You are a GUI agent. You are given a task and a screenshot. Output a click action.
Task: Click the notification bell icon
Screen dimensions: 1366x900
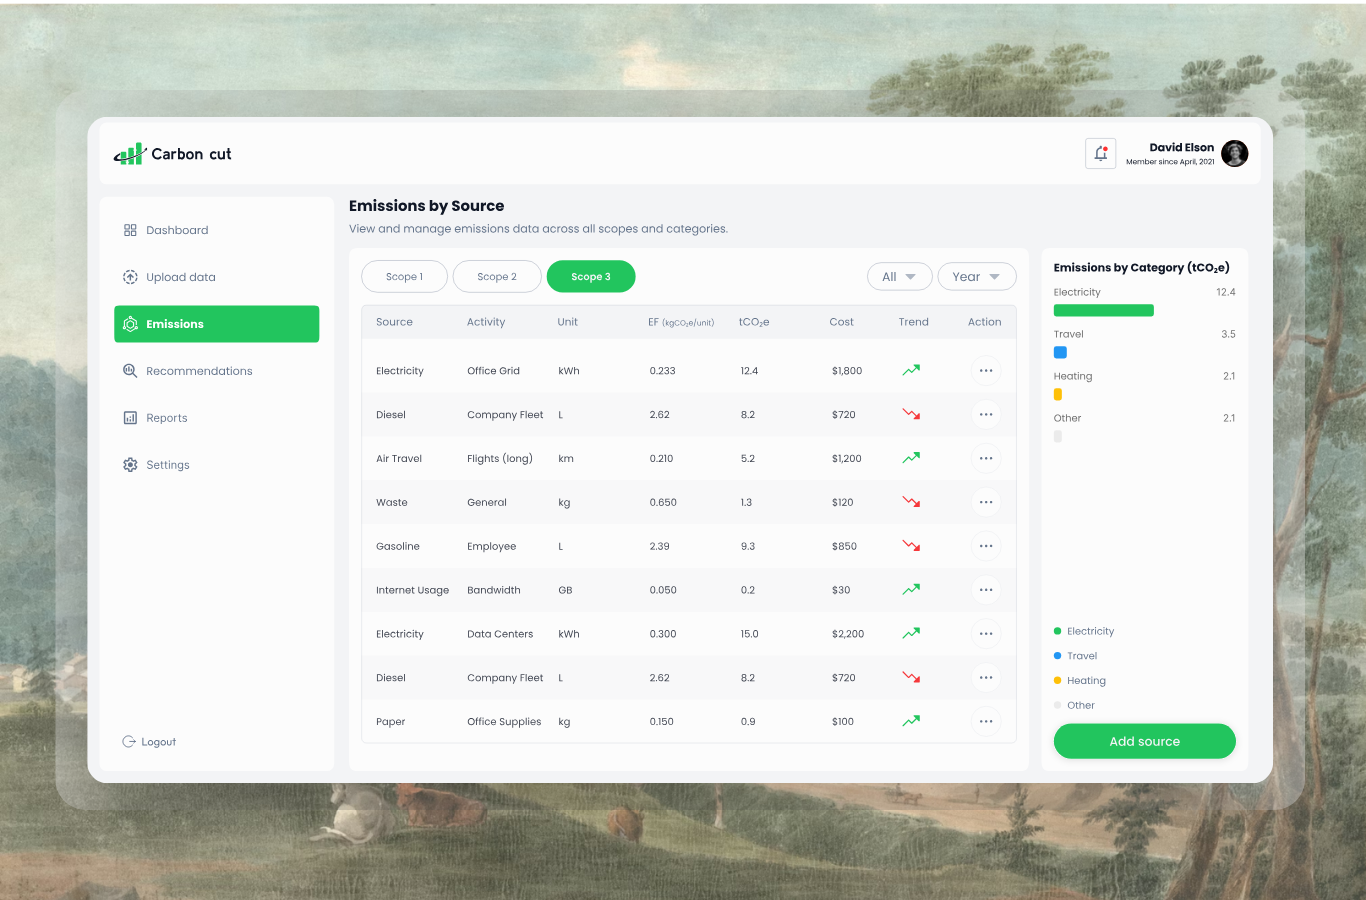(1100, 154)
